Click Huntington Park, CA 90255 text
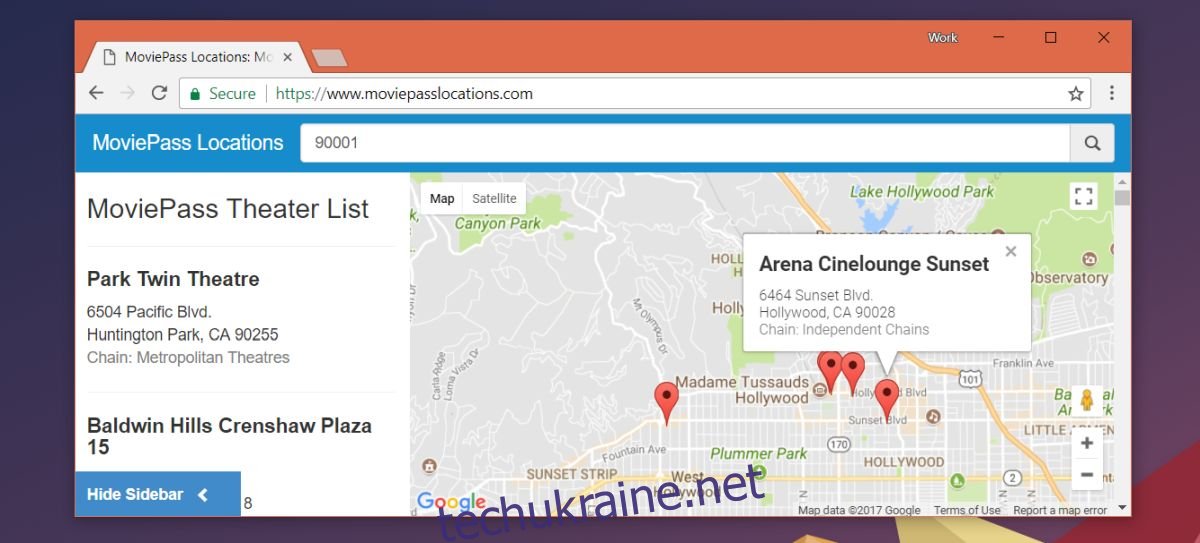This screenshot has width=1200, height=543. coord(183,334)
